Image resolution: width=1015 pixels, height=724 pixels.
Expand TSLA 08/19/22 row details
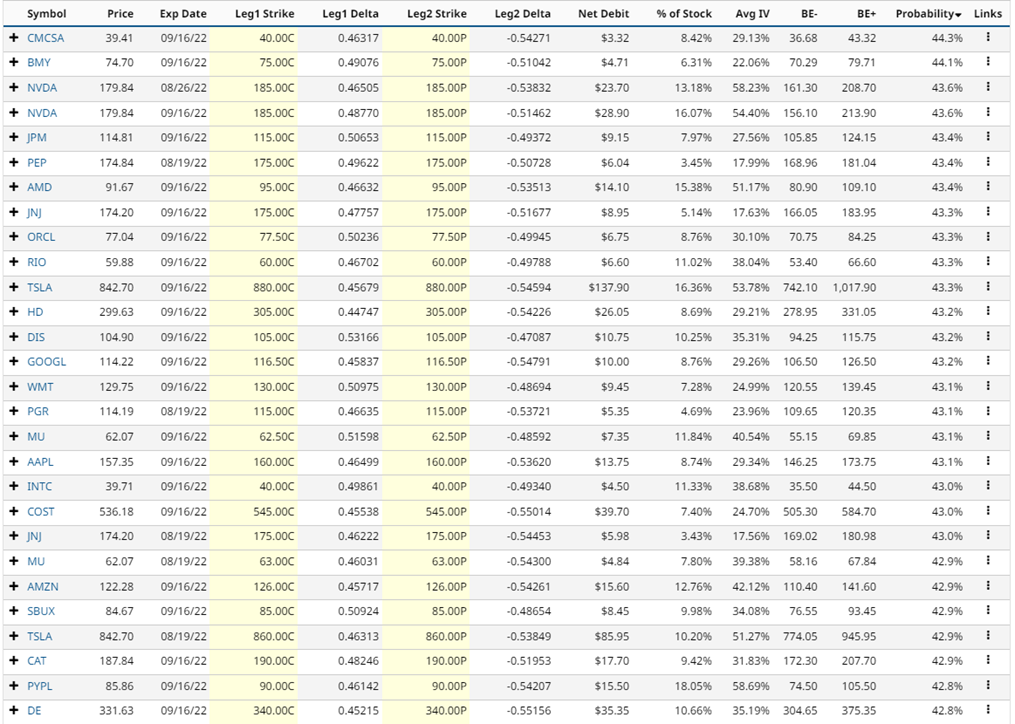coord(14,636)
